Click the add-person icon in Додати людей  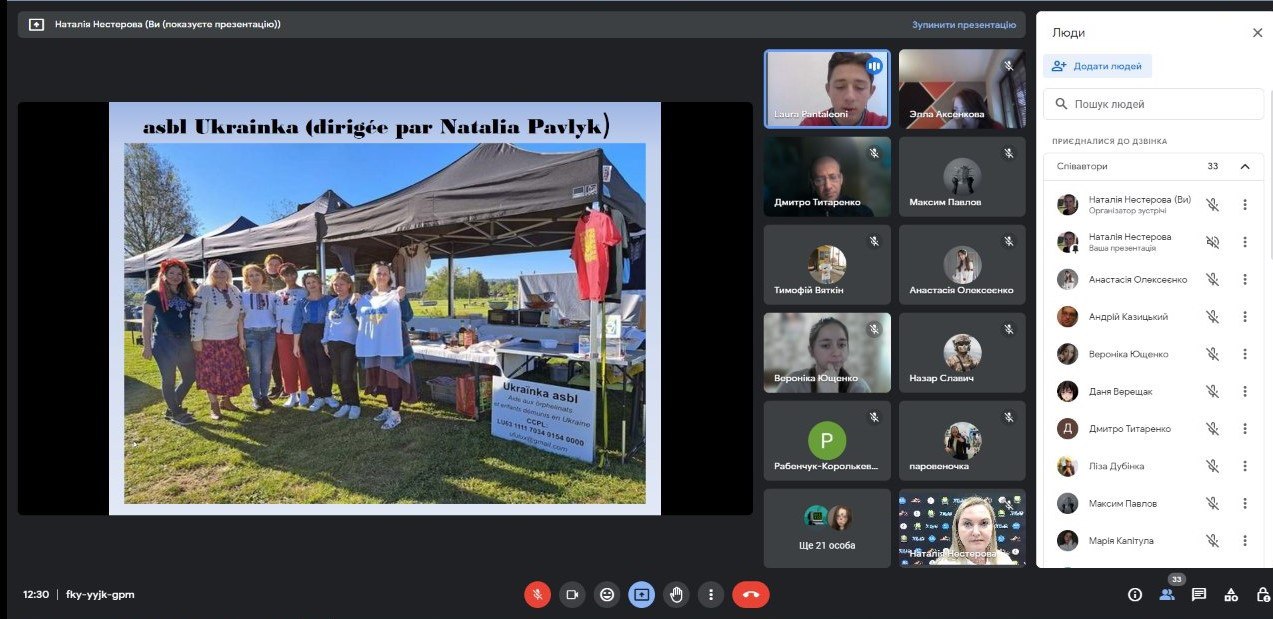point(1060,66)
